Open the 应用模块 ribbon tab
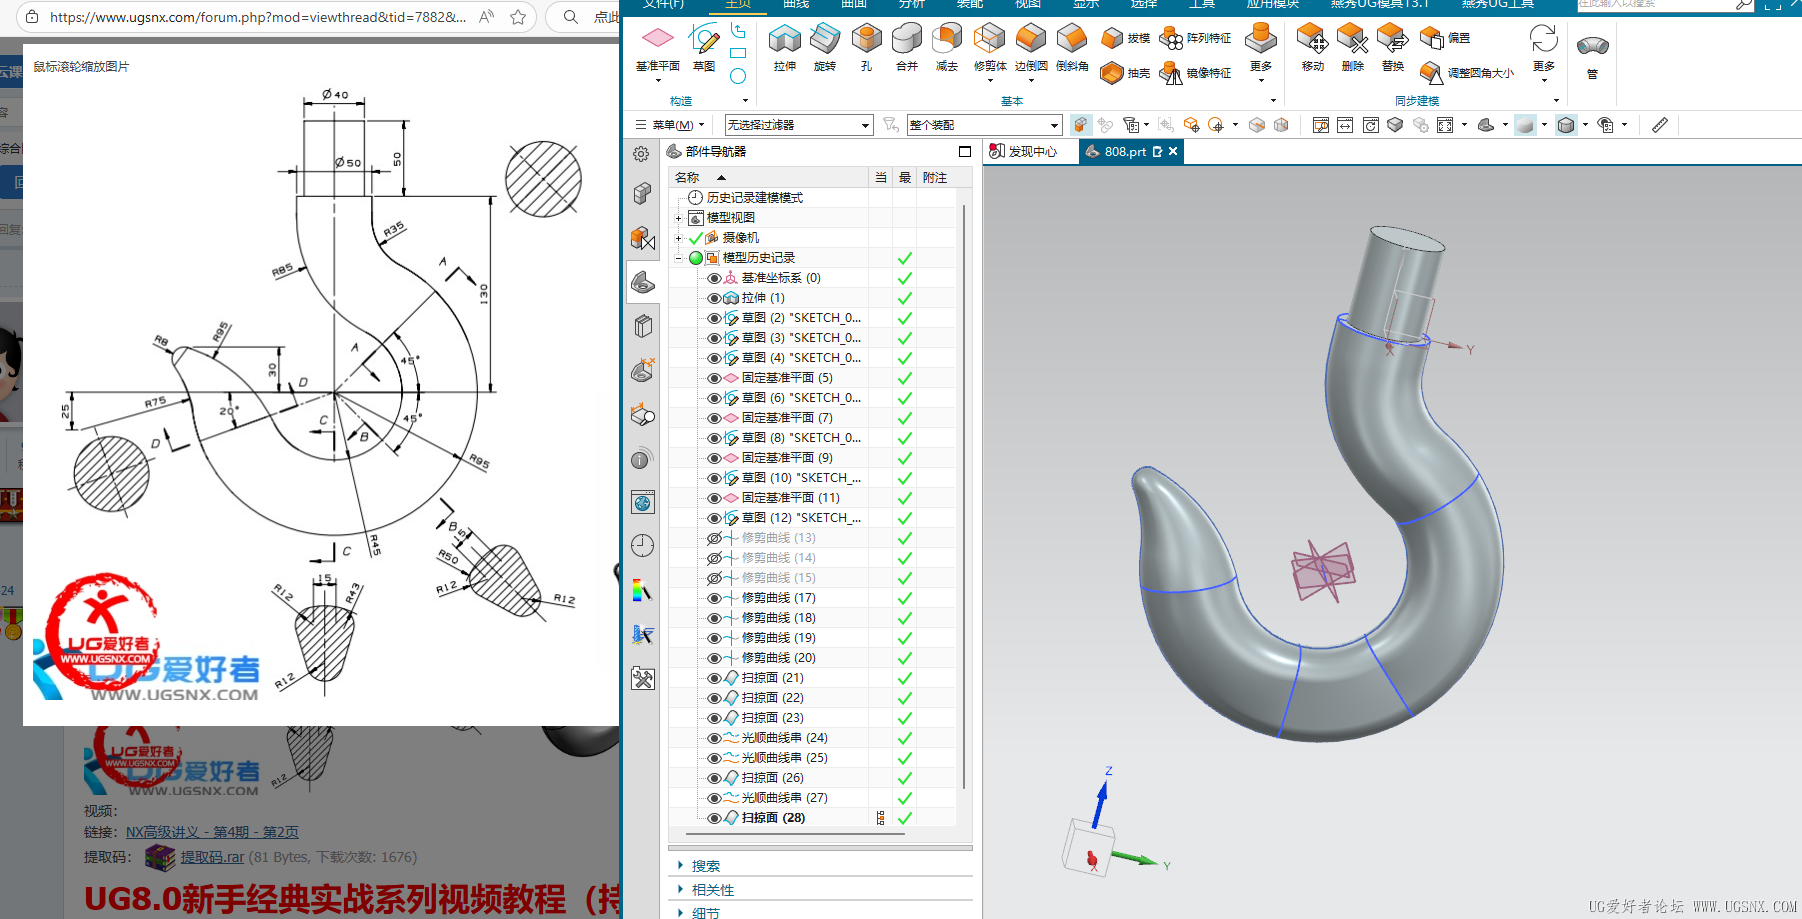Viewport: 1802px width, 919px height. (1272, 4)
